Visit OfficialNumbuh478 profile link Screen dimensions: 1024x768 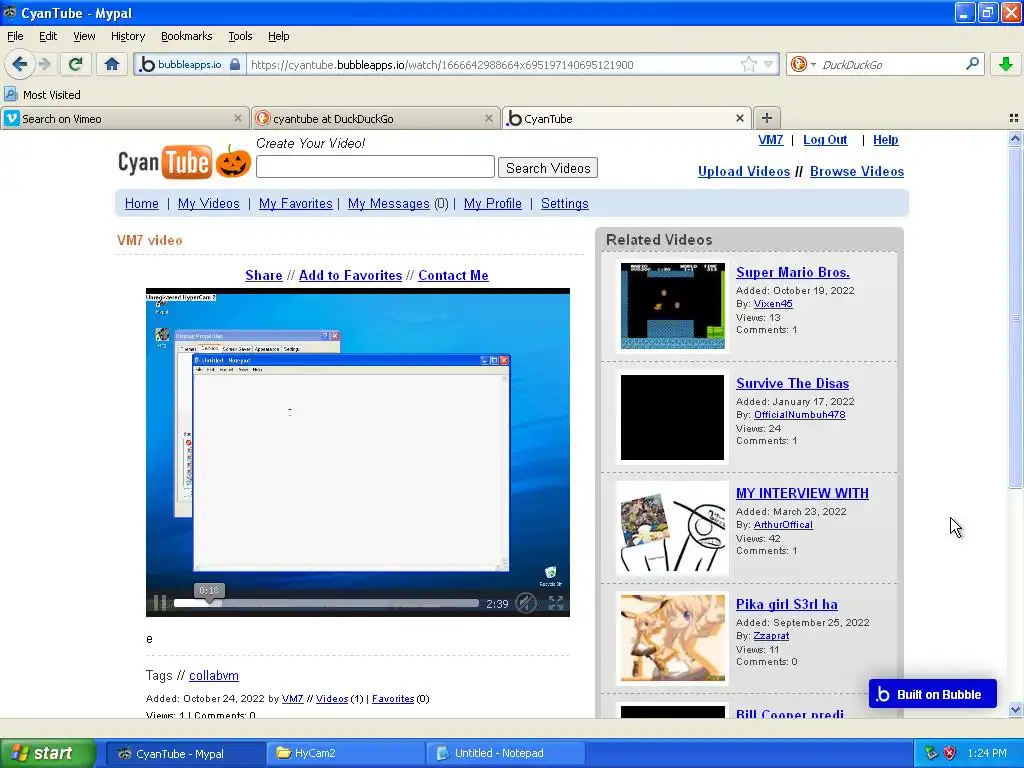coord(799,415)
